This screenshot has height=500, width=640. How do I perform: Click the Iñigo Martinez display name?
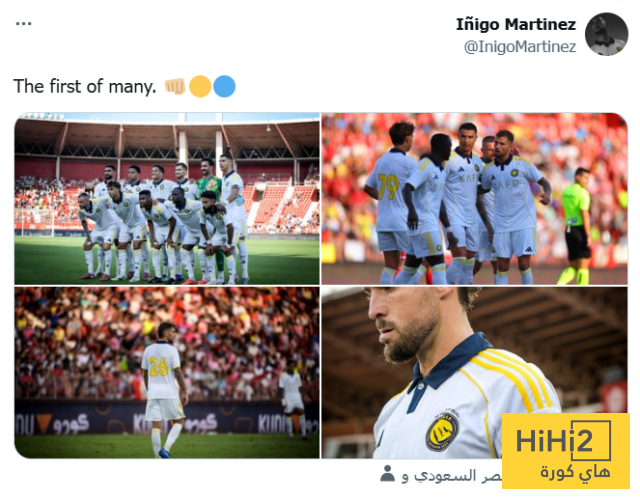[516, 24]
